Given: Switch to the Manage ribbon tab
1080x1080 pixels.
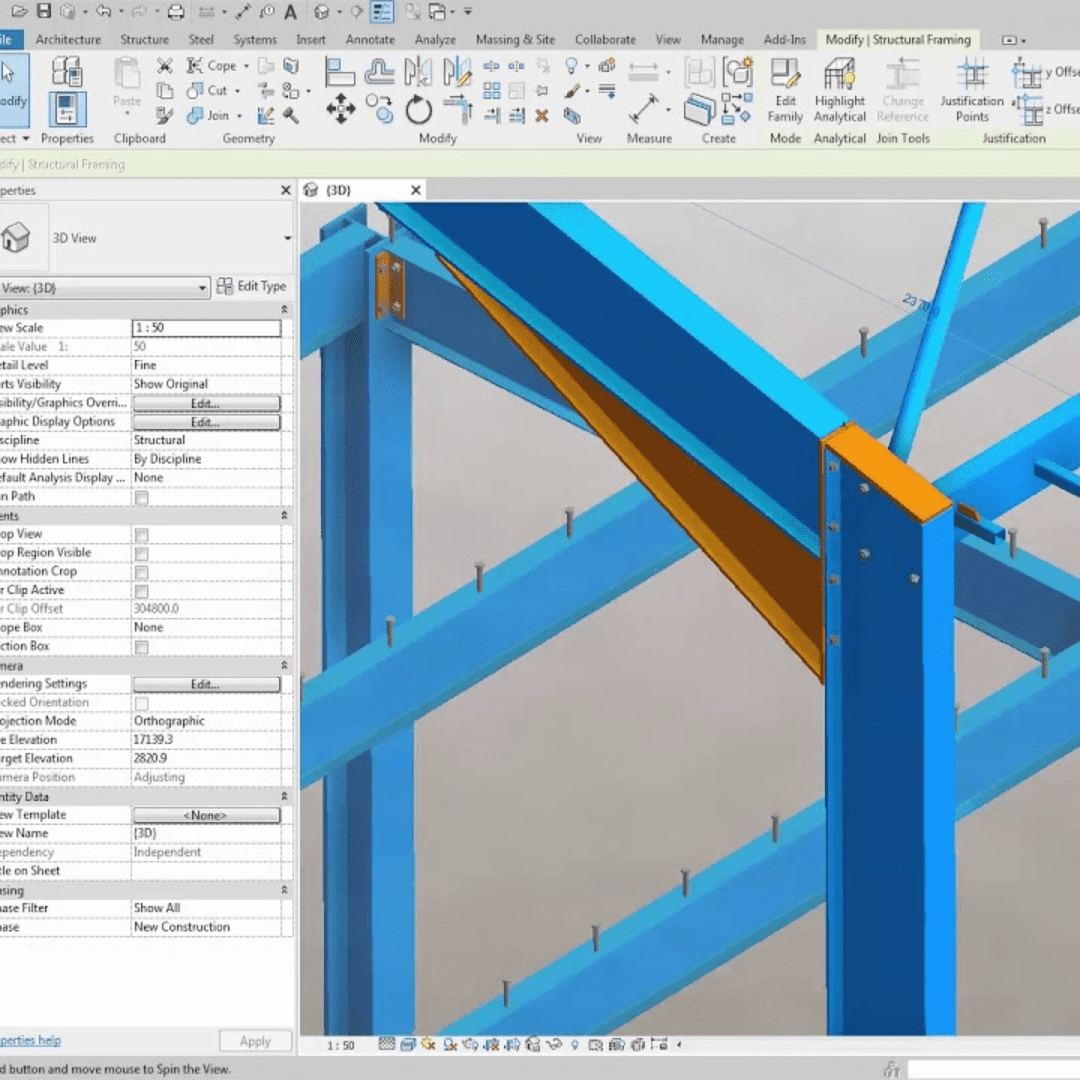Looking at the screenshot, I should (x=723, y=40).
